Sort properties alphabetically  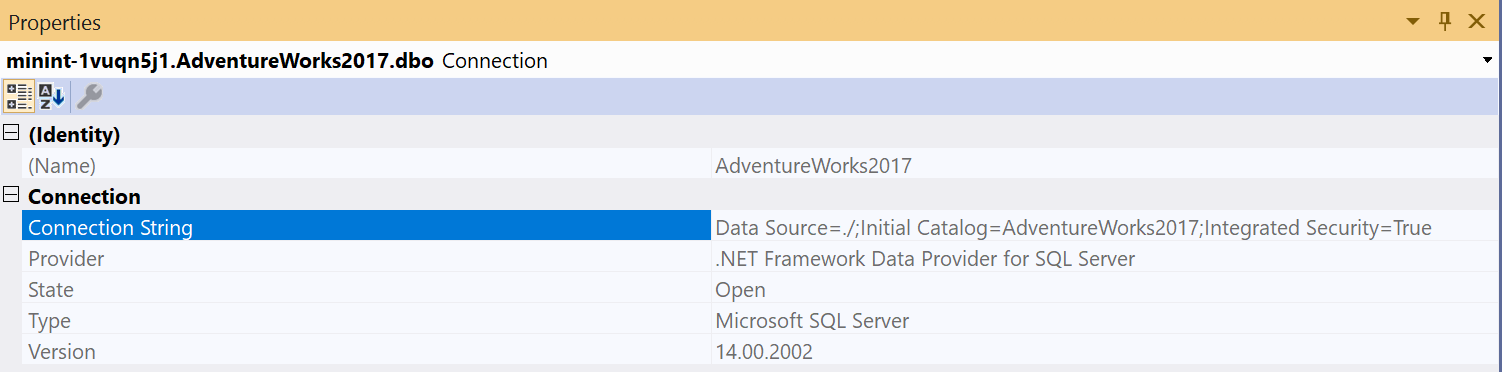52,97
